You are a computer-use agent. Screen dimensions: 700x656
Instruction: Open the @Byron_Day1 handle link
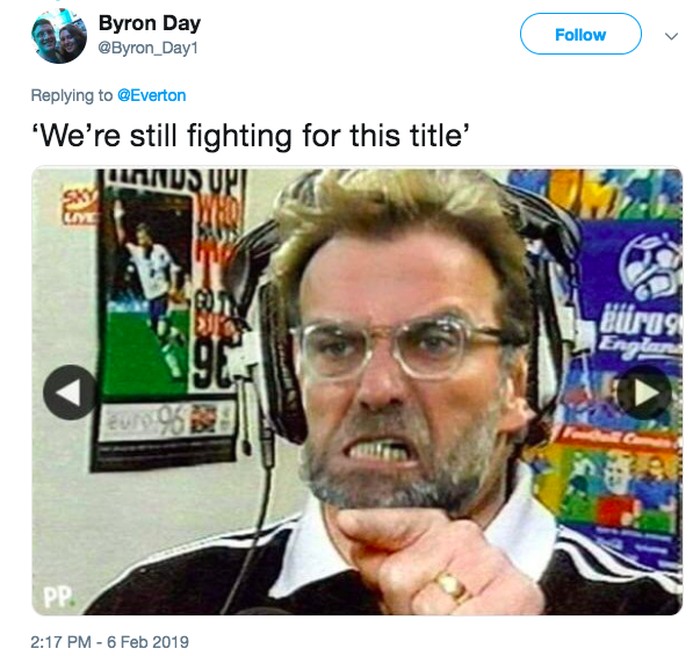(x=148, y=48)
